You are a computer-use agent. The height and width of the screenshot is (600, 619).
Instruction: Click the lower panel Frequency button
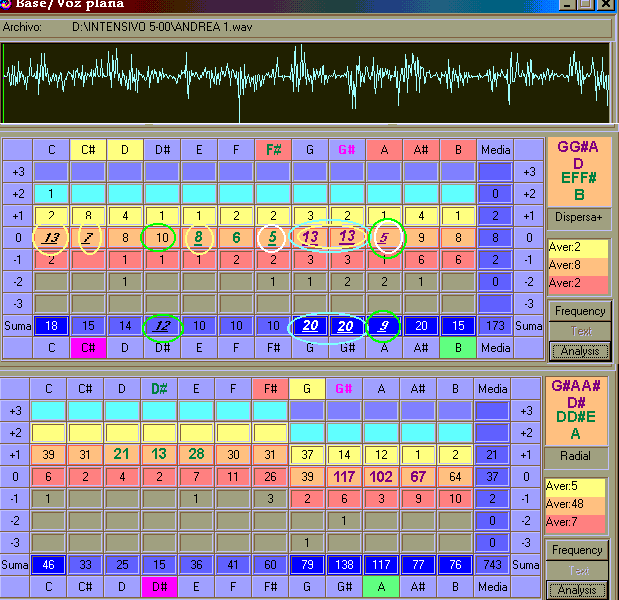[577, 550]
